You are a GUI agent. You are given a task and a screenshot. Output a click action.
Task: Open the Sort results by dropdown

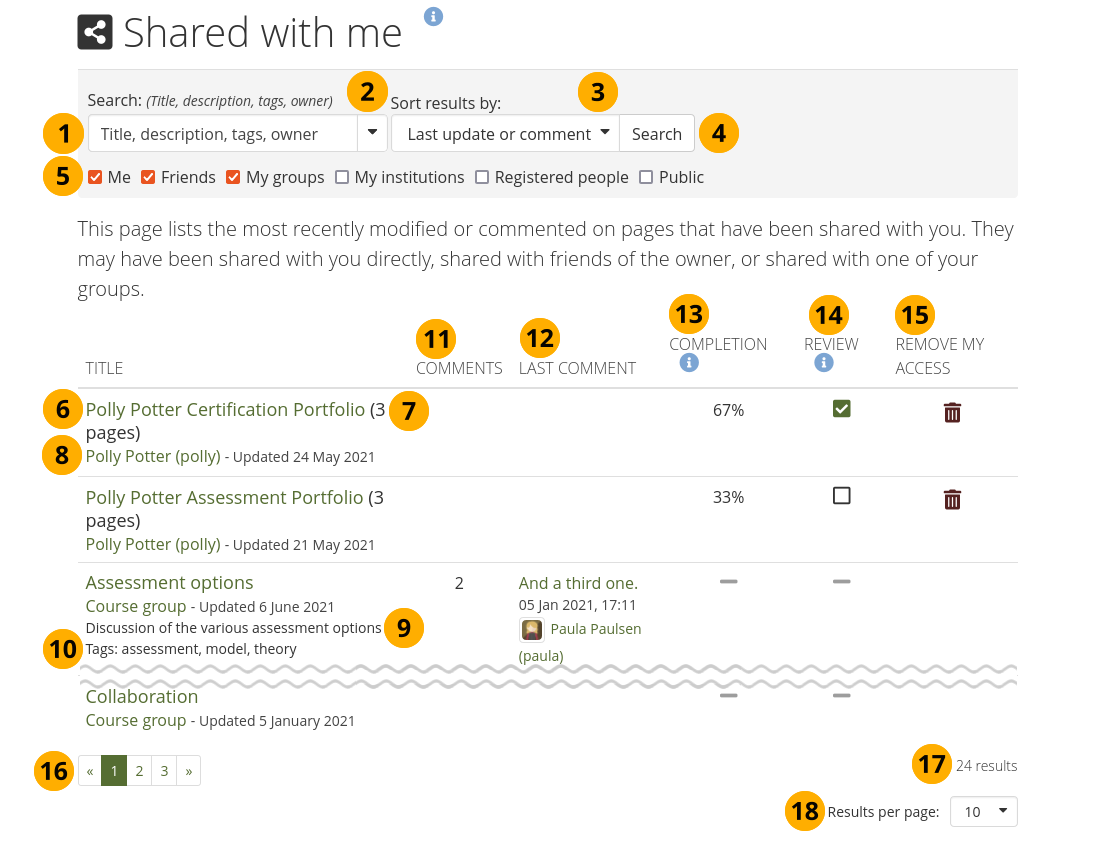505,134
